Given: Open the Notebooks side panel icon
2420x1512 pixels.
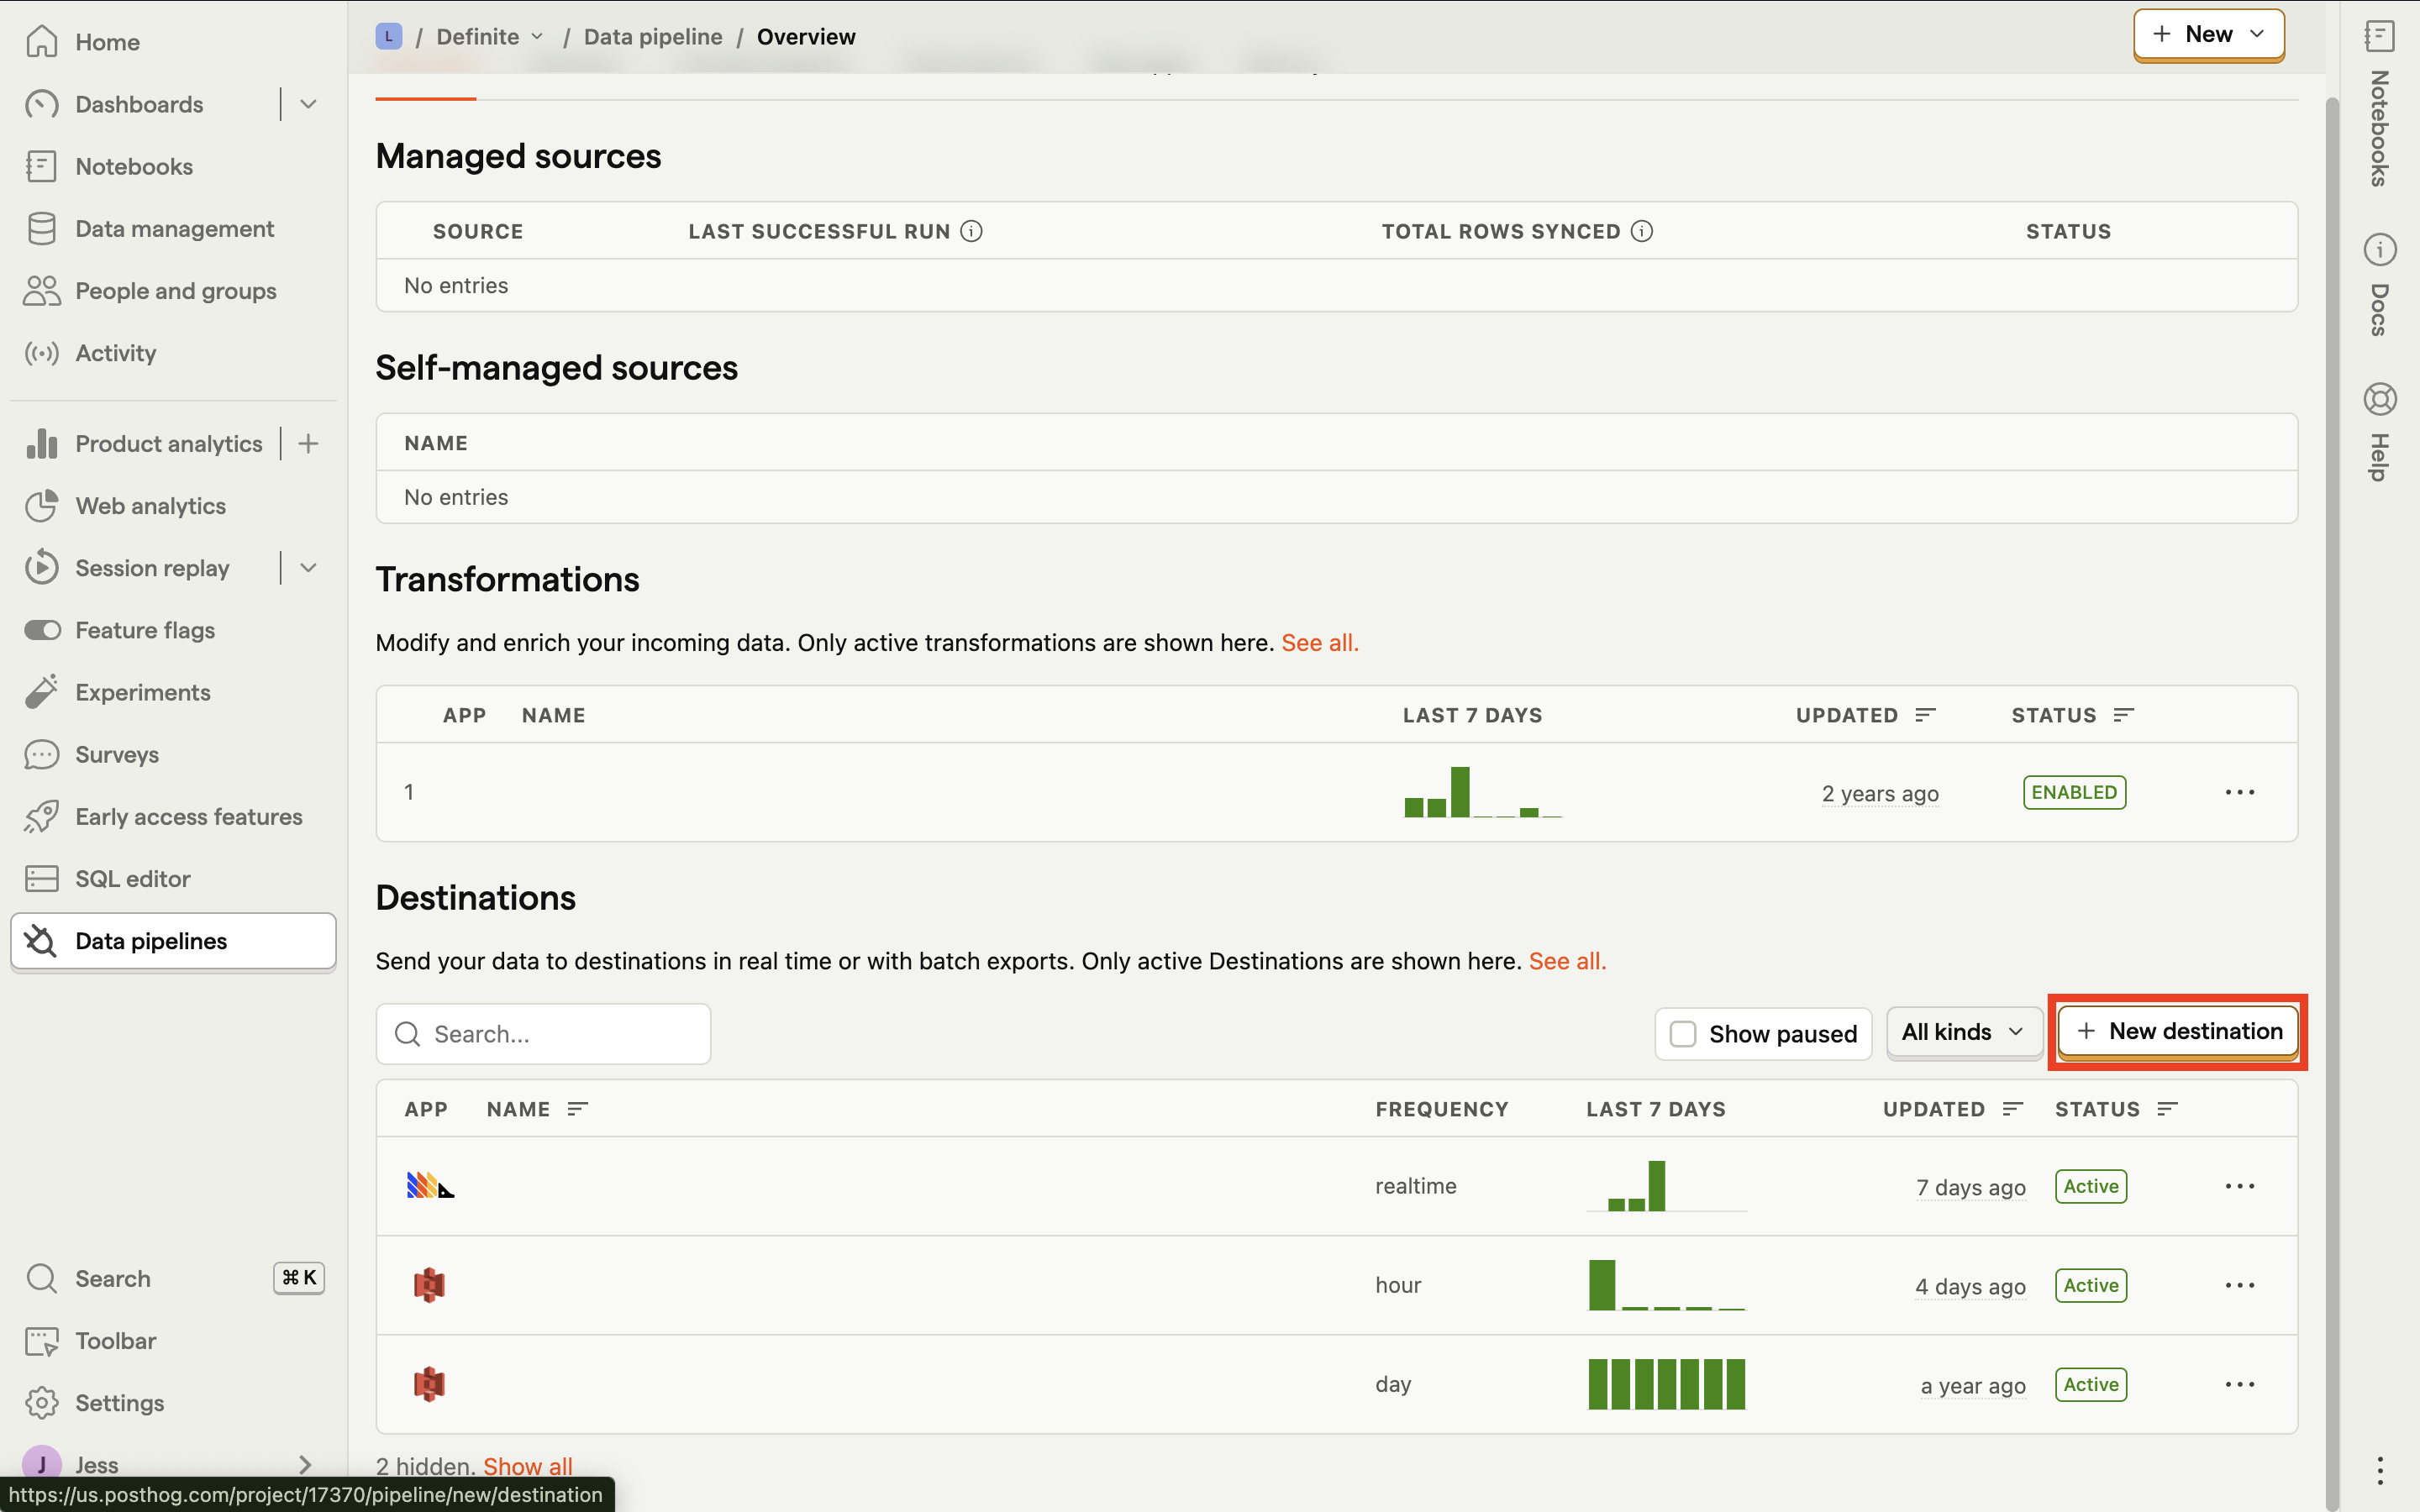Looking at the screenshot, I should 2379,37.
